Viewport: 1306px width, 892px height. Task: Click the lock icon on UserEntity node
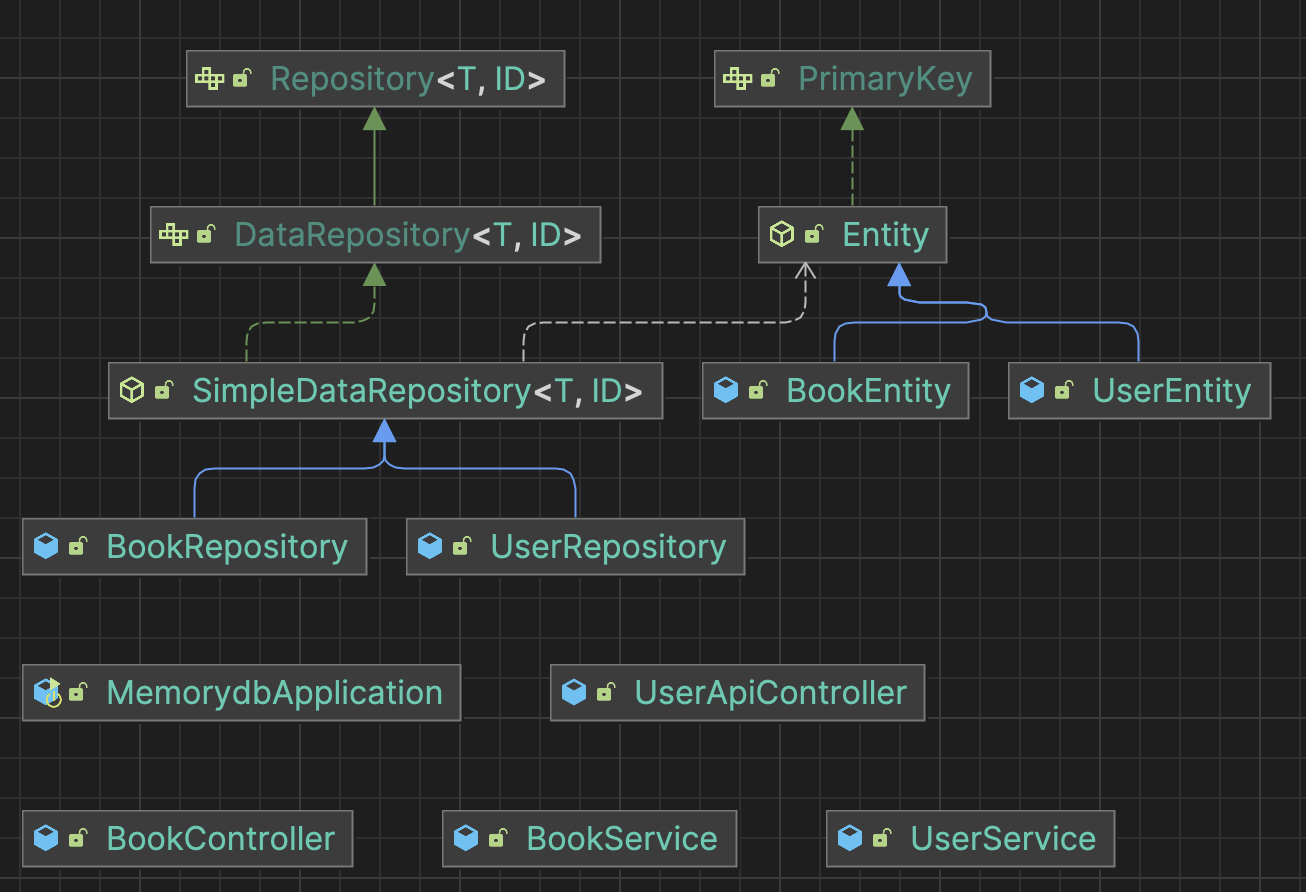click(1063, 390)
